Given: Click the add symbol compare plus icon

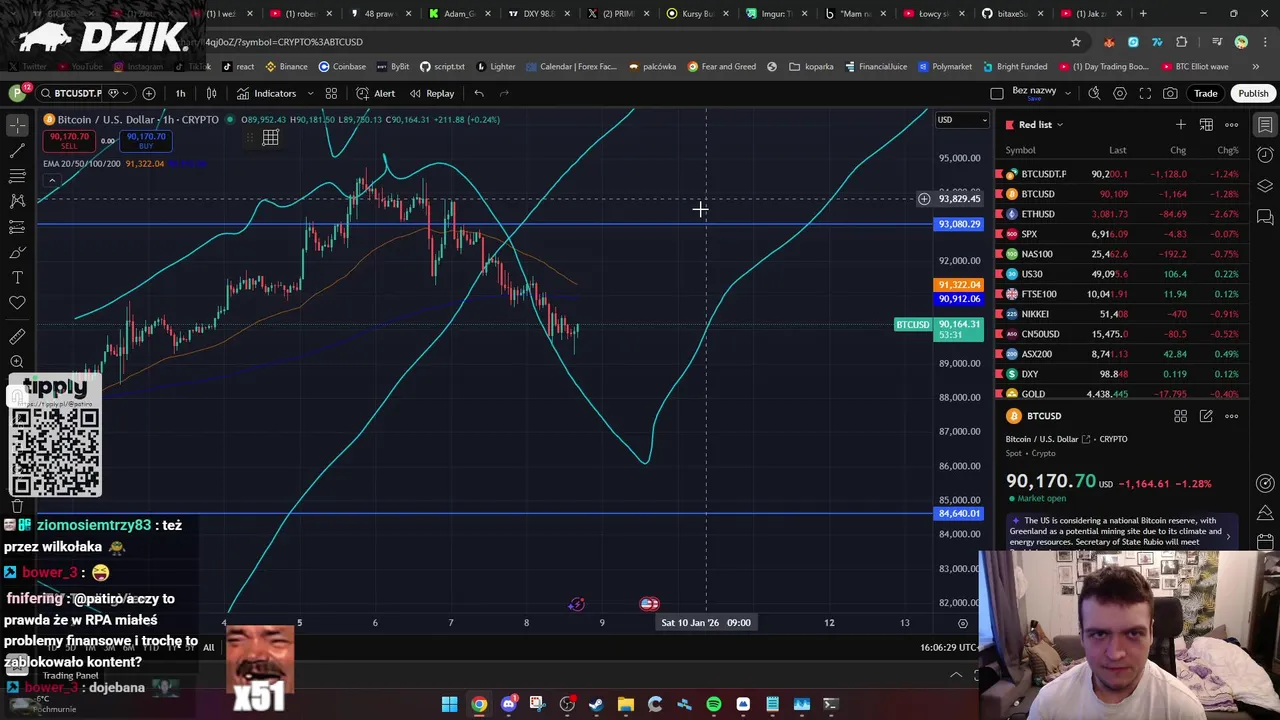Looking at the screenshot, I should click(149, 93).
